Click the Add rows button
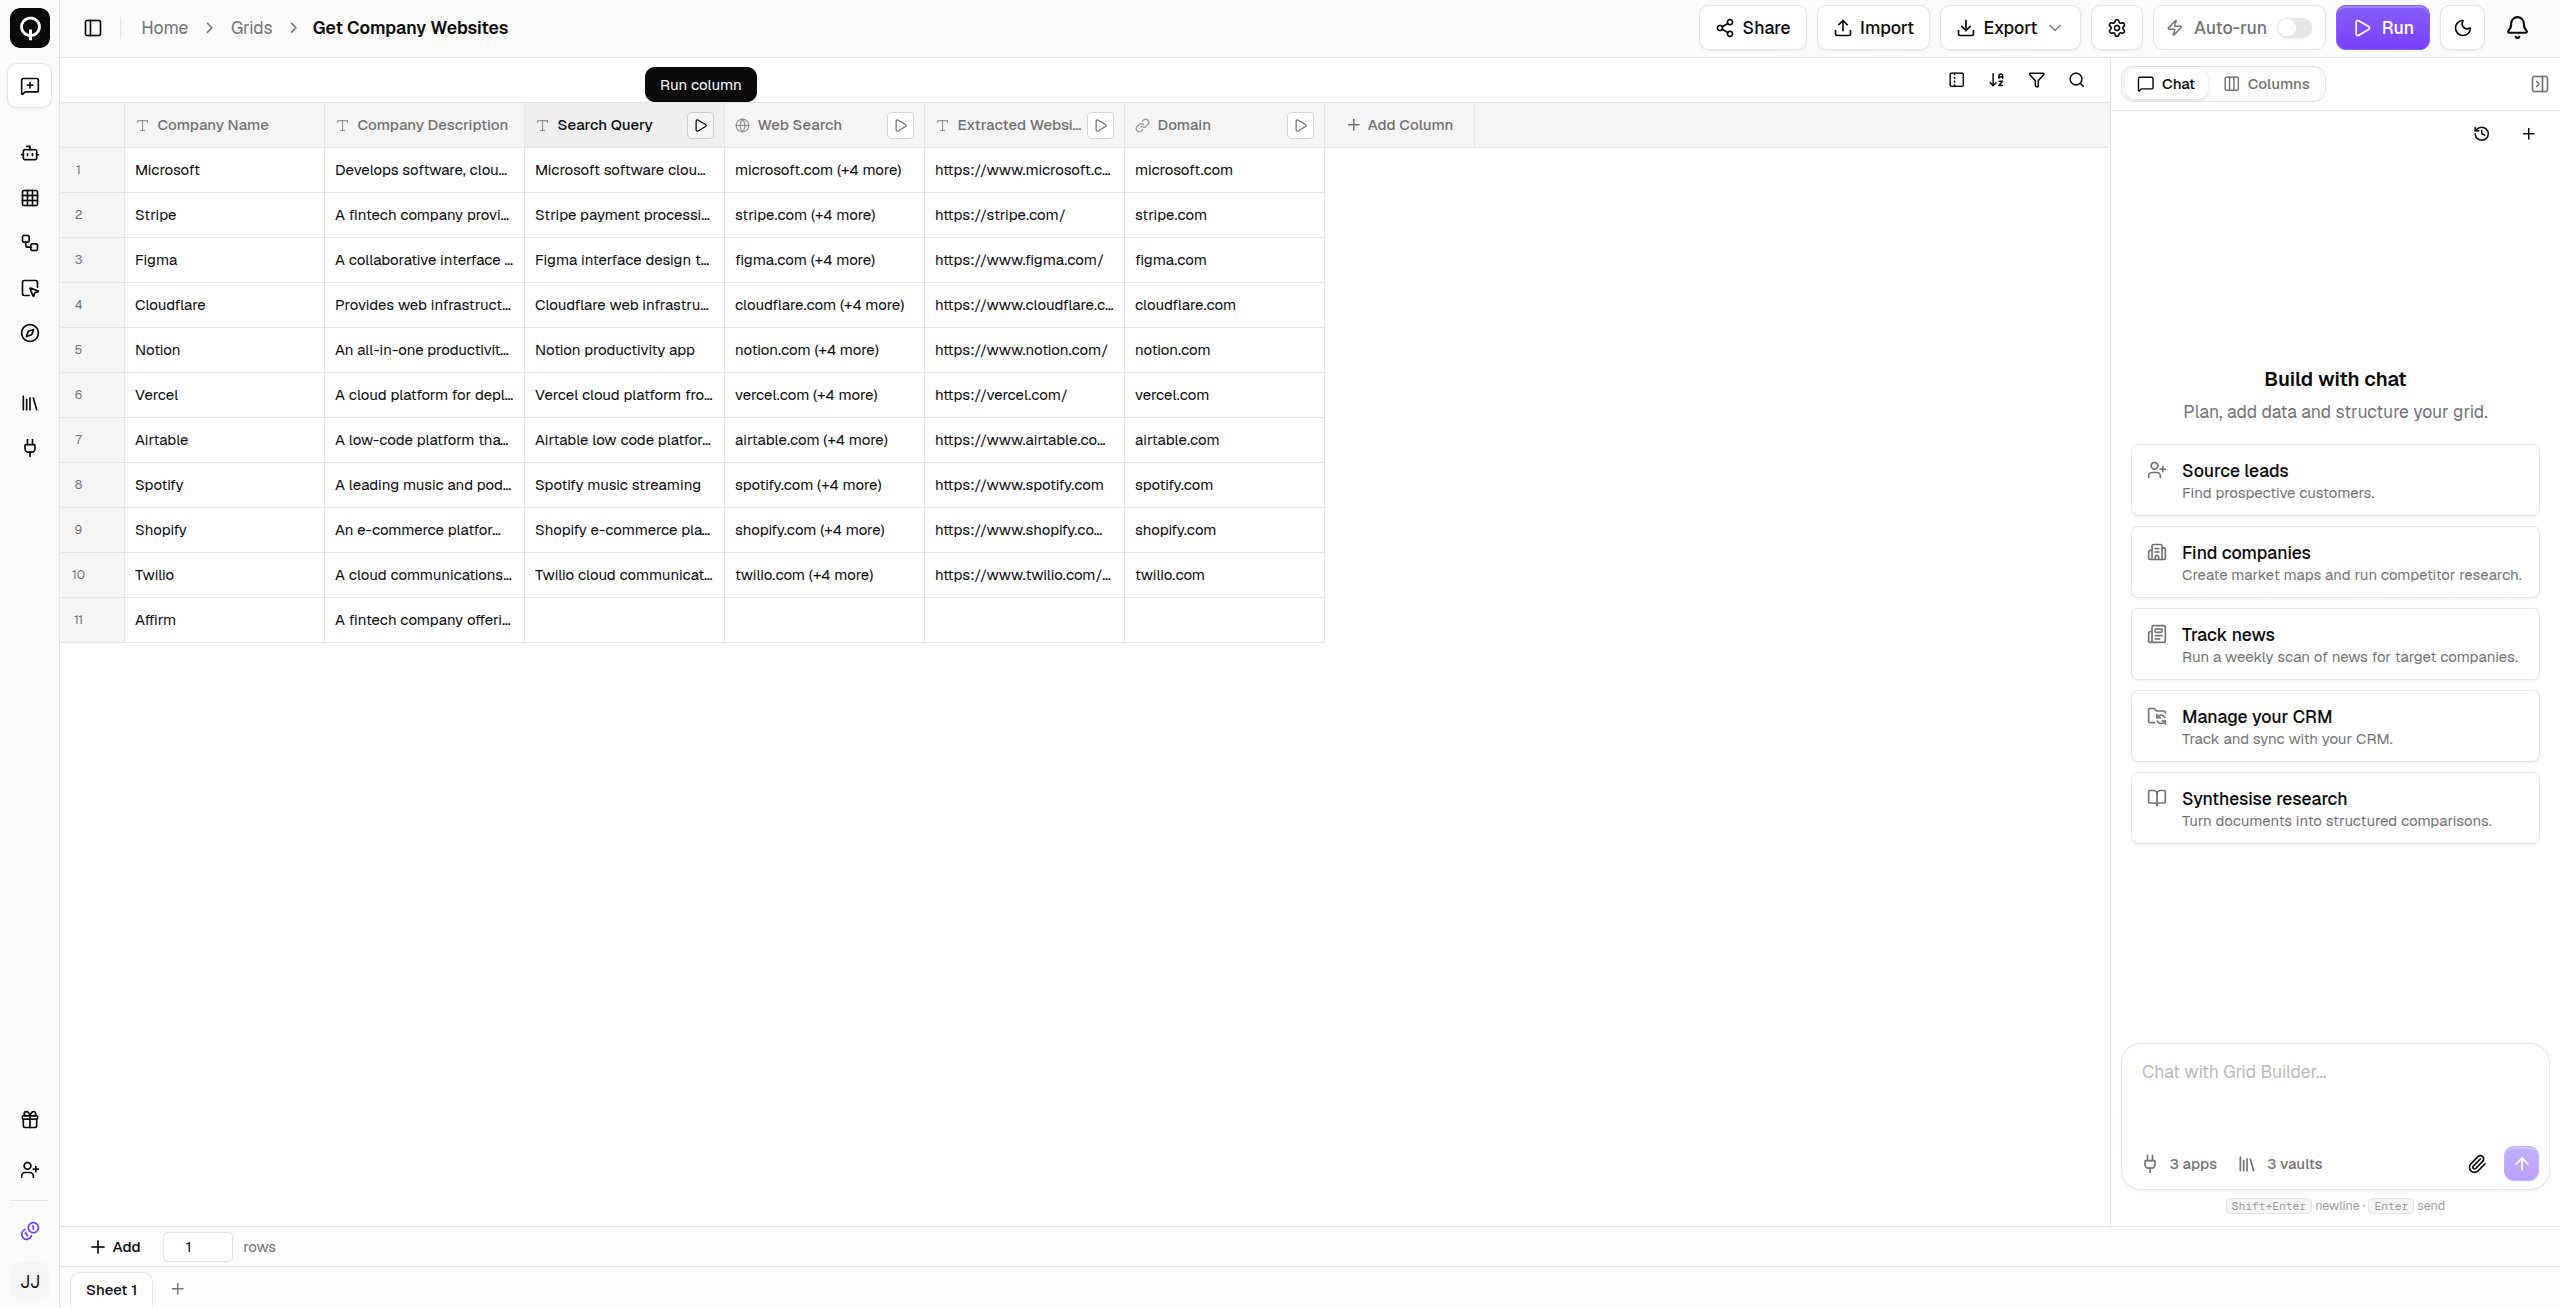The width and height of the screenshot is (2560, 1308). coord(115,1247)
